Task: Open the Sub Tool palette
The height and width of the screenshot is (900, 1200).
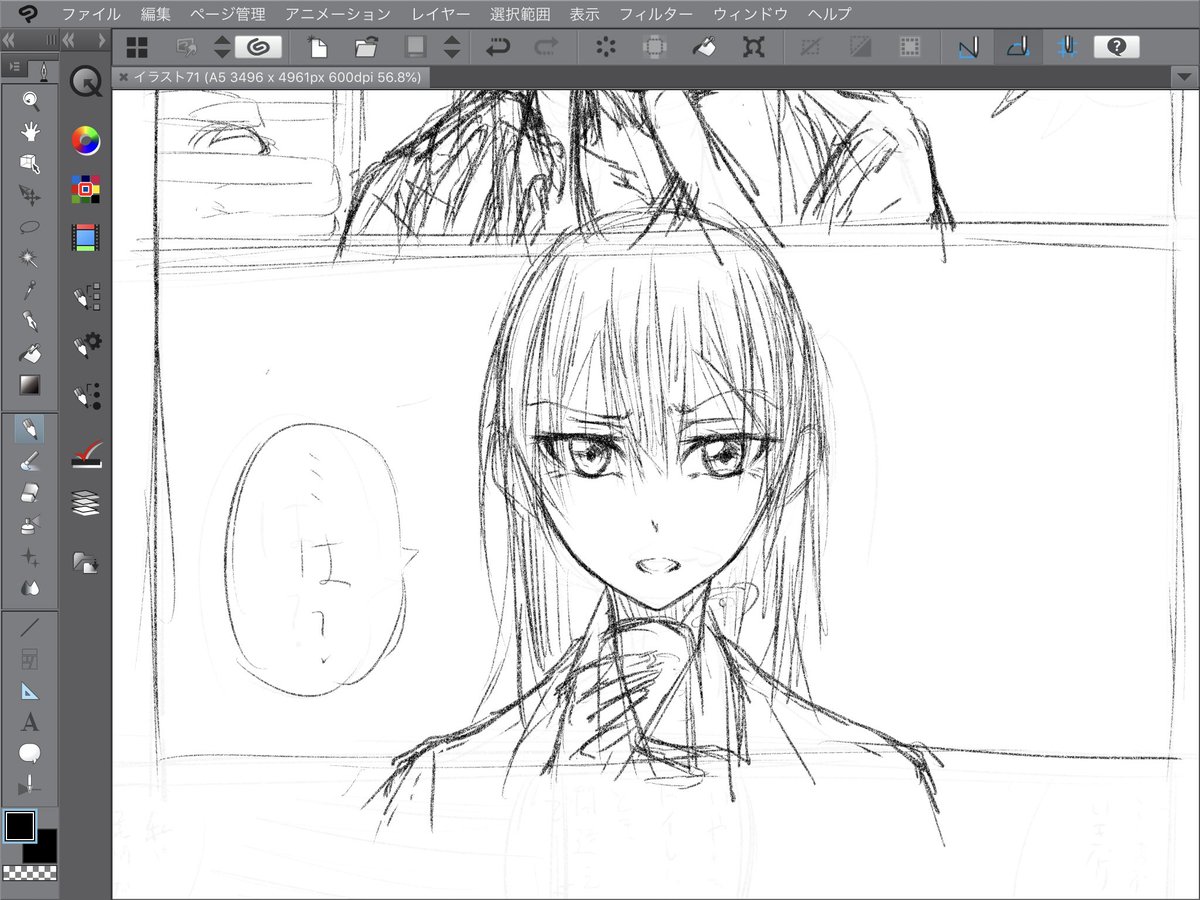Action: (x=86, y=297)
